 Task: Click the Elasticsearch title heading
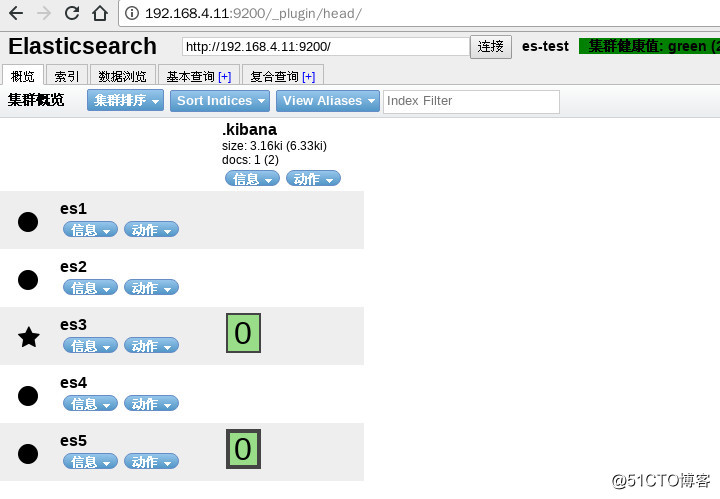pos(83,46)
